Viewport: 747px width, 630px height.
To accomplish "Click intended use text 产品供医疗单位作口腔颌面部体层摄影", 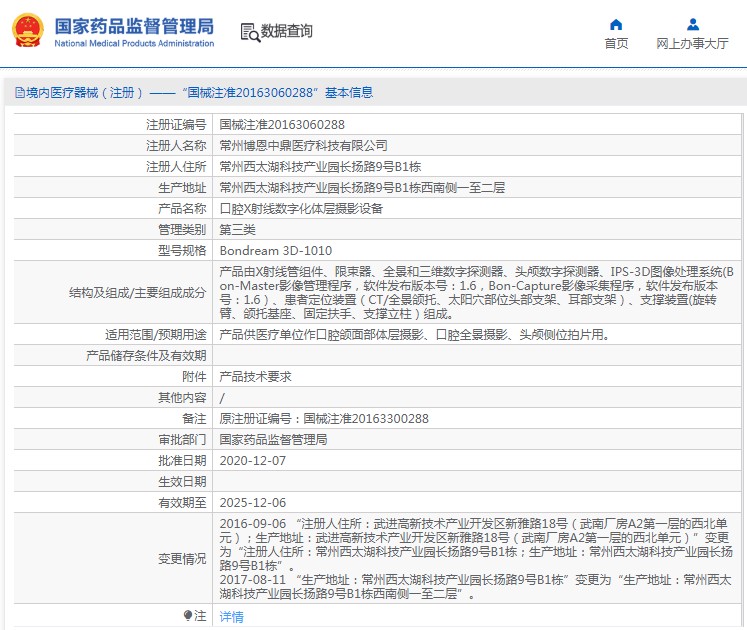I will point(414,335).
